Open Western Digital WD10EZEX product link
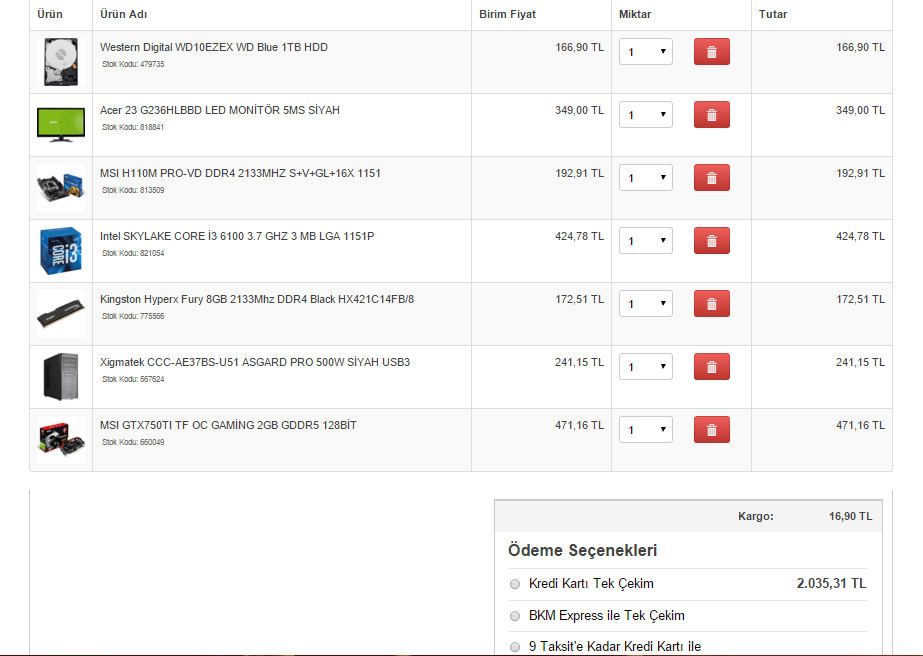The height and width of the screenshot is (656, 923). [x=214, y=47]
